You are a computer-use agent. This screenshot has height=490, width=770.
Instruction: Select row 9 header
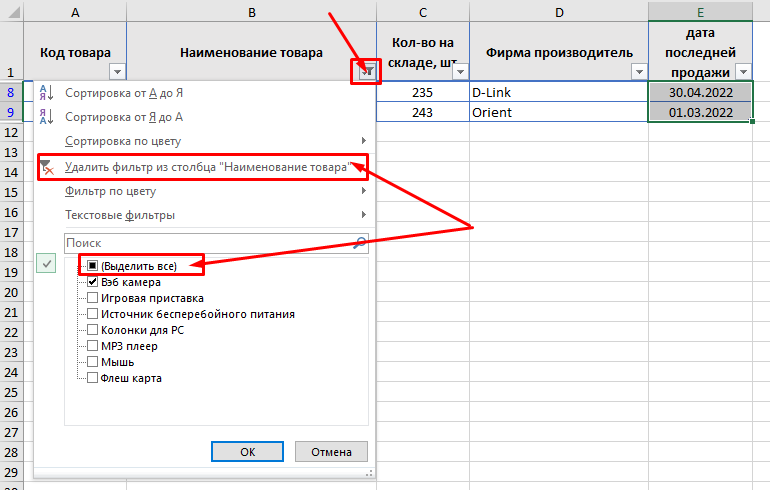(x=11, y=112)
